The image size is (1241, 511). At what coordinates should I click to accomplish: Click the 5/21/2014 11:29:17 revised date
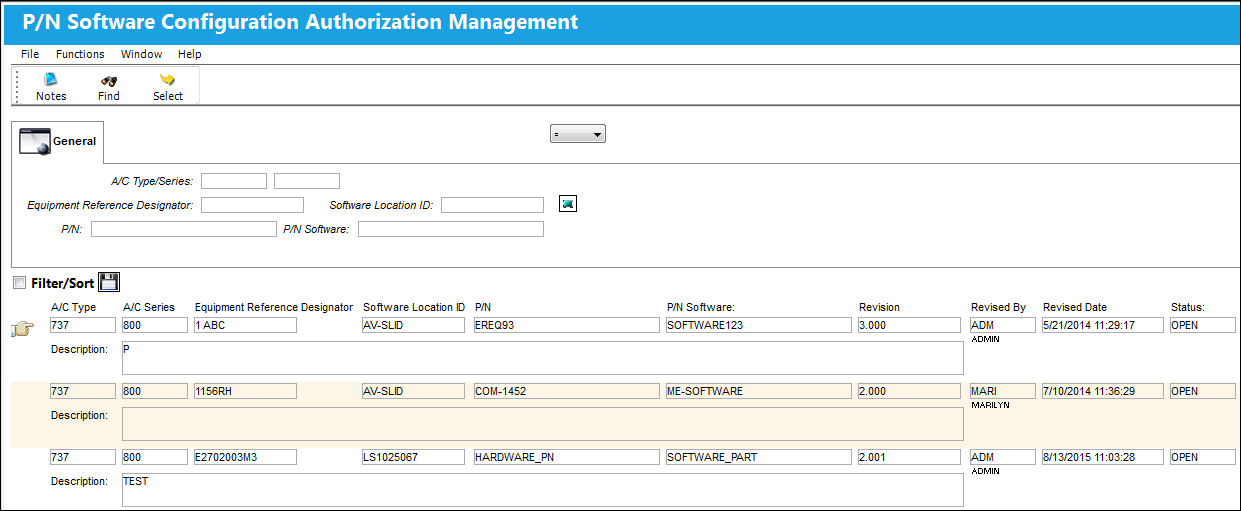tap(1103, 325)
